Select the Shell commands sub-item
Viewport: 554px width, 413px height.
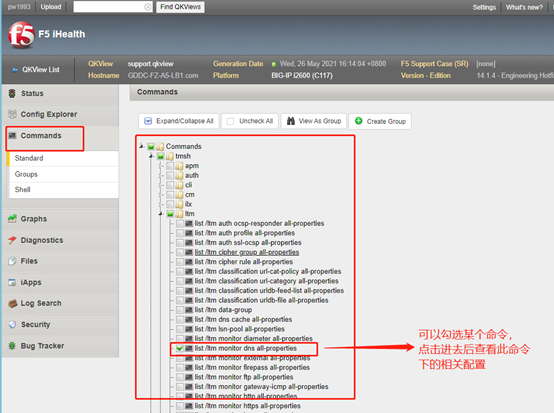click(63, 190)
